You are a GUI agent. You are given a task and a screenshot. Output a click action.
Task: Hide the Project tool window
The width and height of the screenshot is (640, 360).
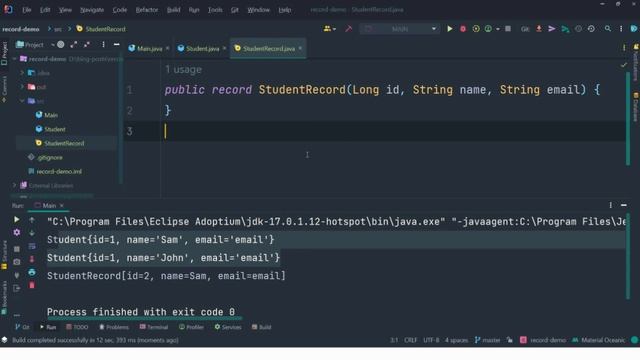[116, 44]
